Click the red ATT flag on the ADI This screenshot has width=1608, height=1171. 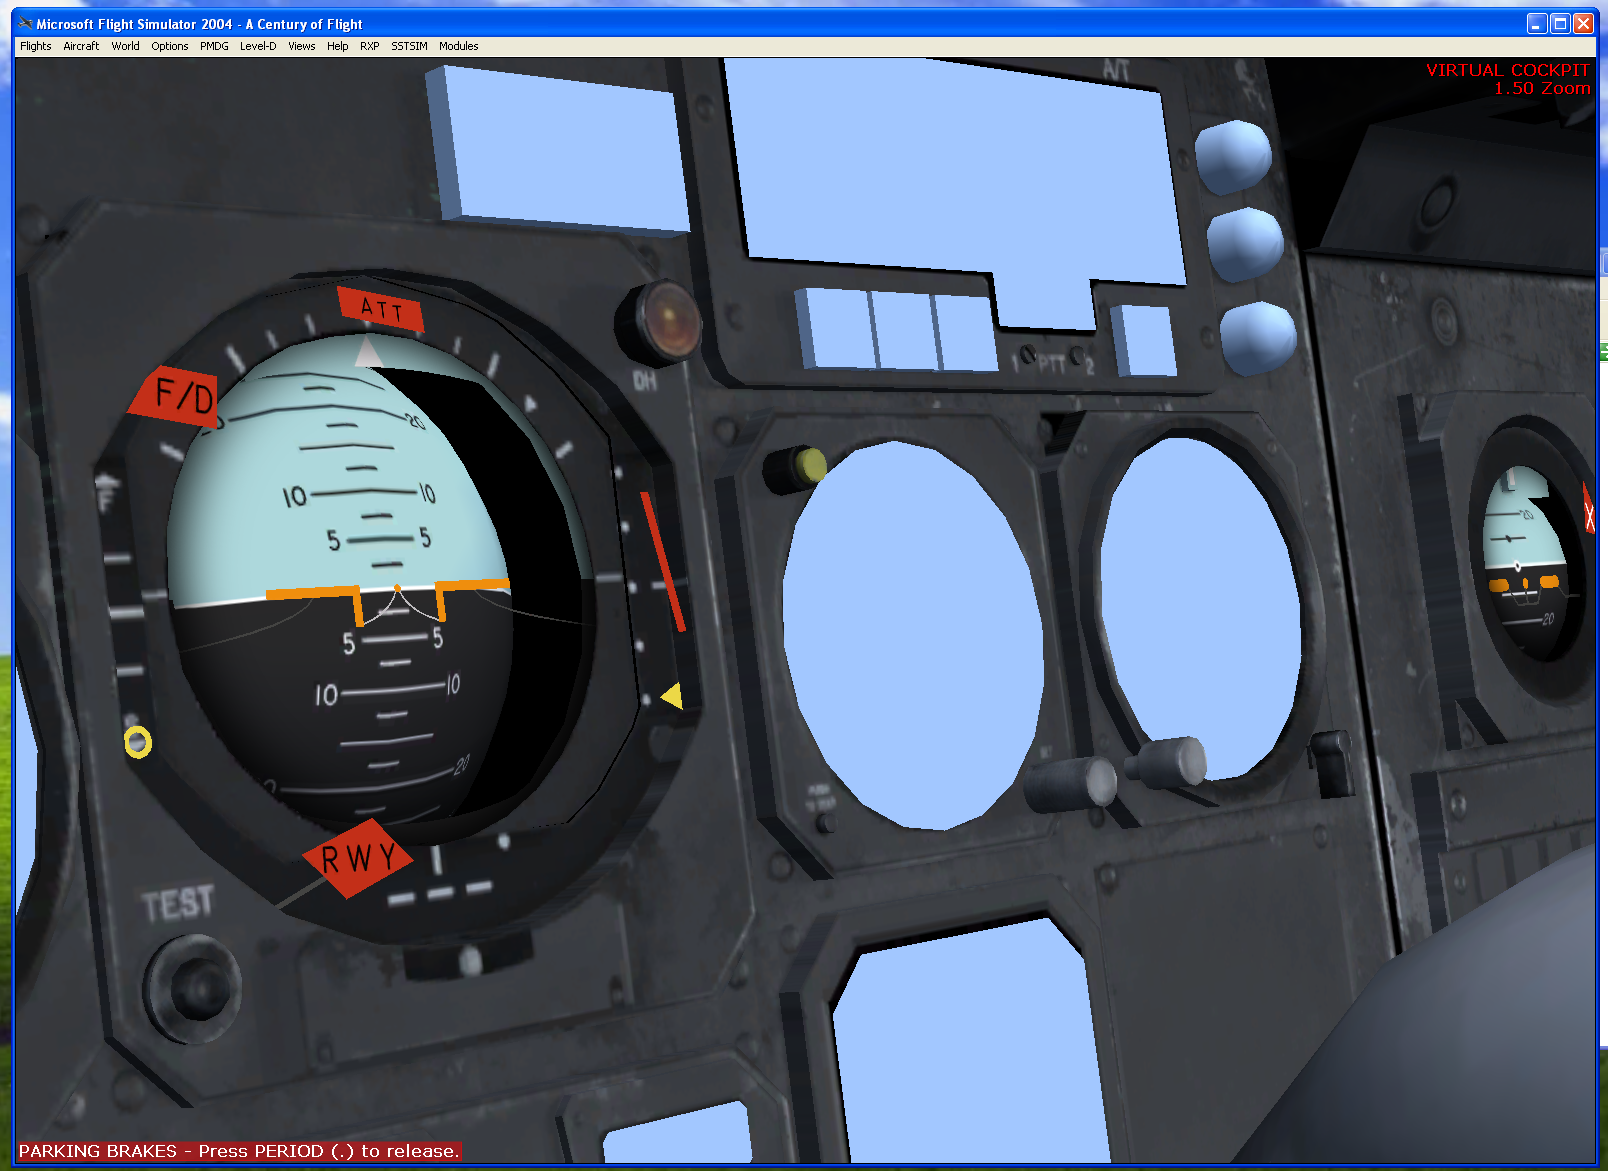tap(381, 311)
